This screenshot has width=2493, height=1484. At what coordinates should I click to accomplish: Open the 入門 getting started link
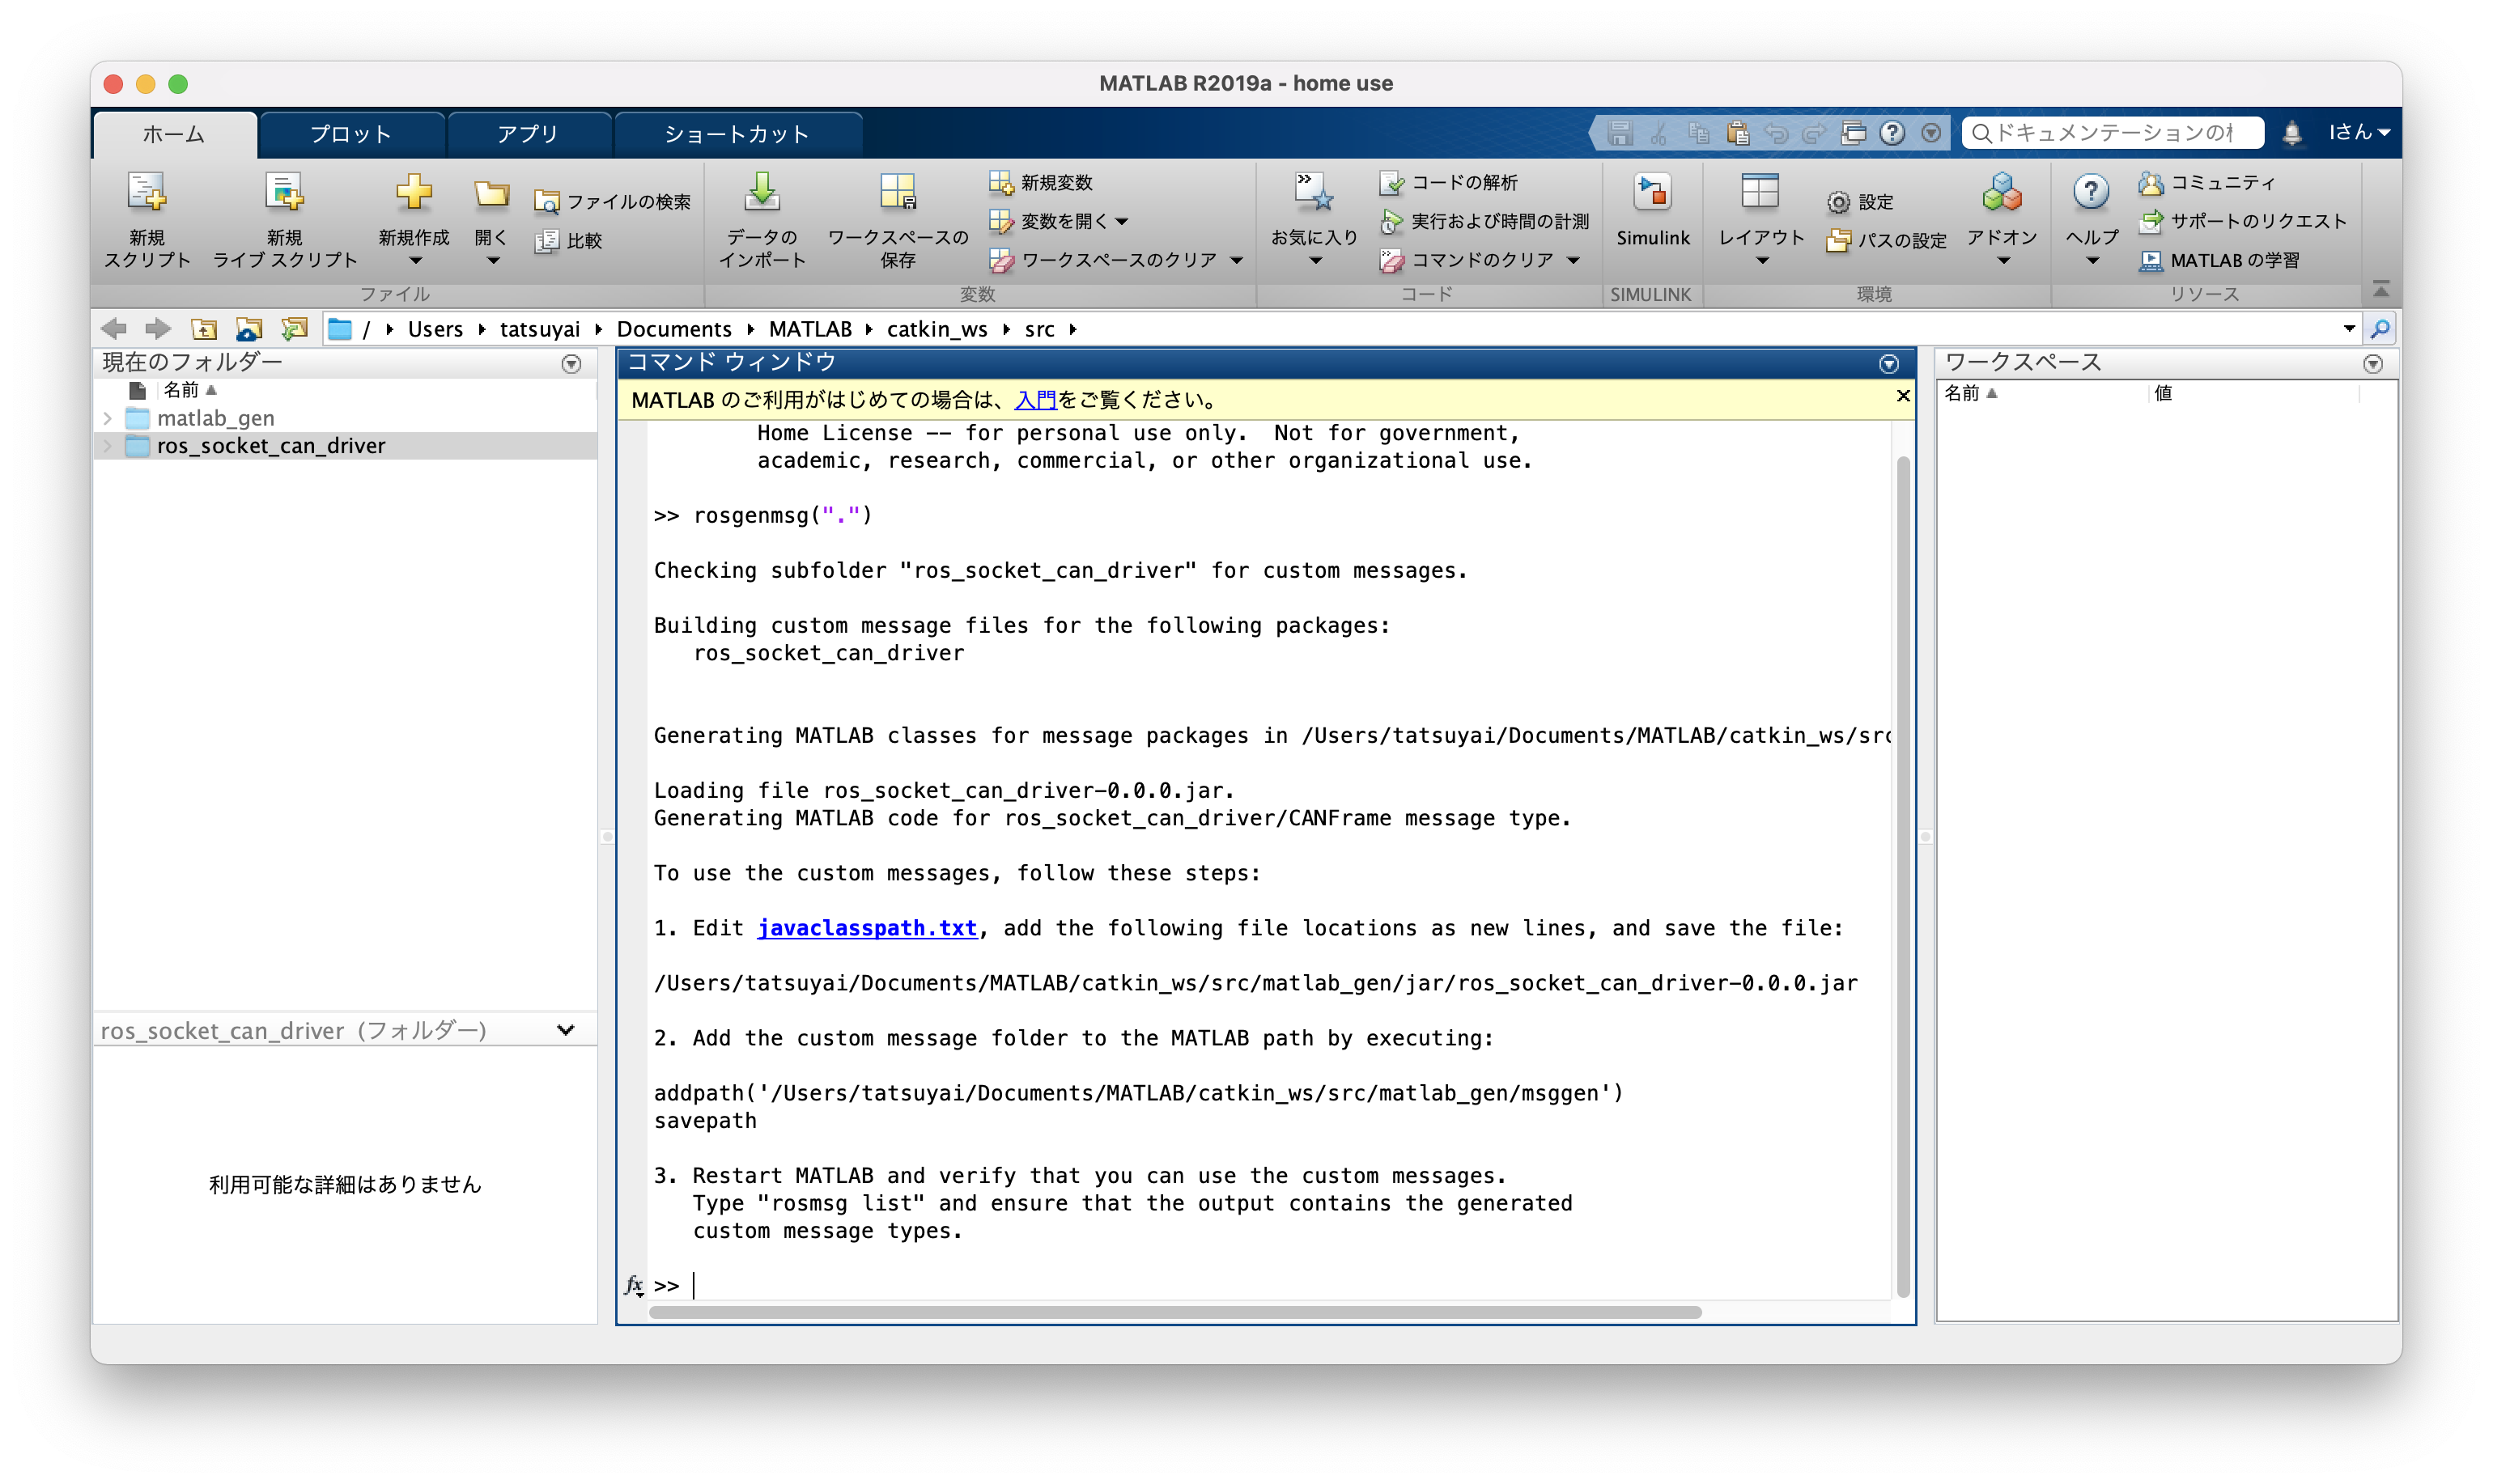(1035, 400)
